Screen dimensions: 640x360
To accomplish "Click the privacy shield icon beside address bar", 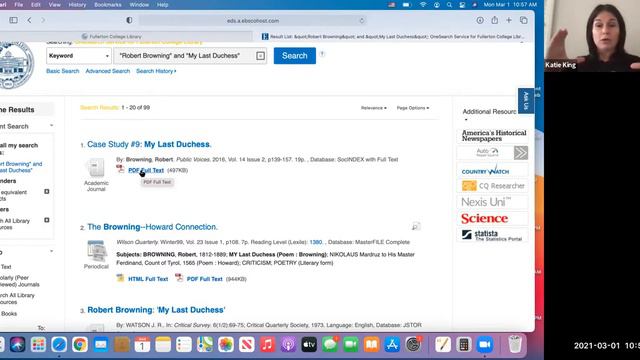I will 129,20.
